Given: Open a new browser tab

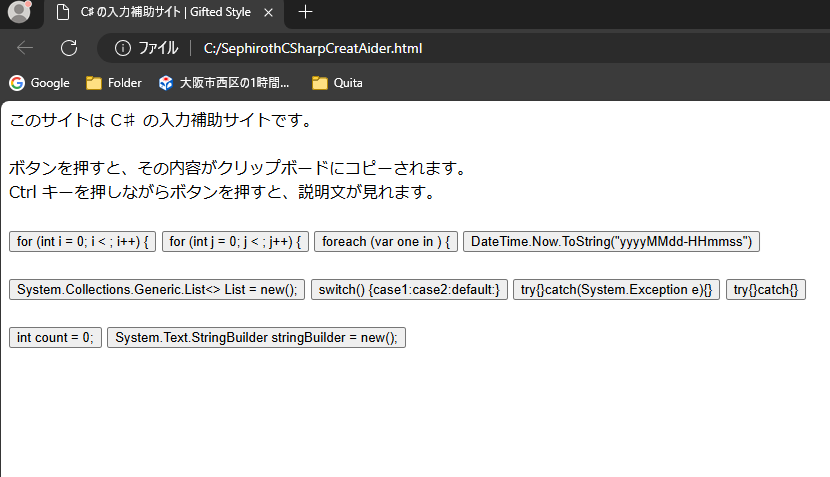Looking at the screenshot, I should pyautogui.click(x=305, y=12).
